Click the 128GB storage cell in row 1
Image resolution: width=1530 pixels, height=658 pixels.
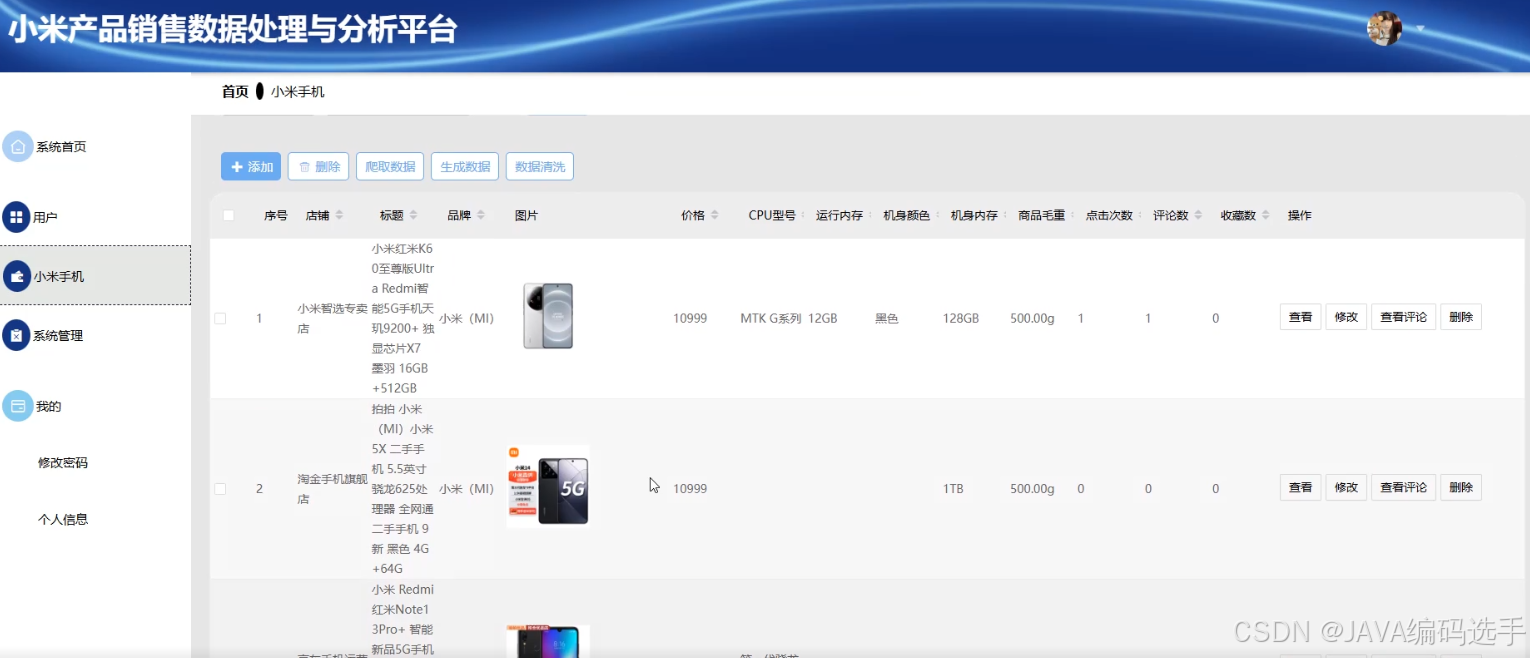(x=961, y=318)
